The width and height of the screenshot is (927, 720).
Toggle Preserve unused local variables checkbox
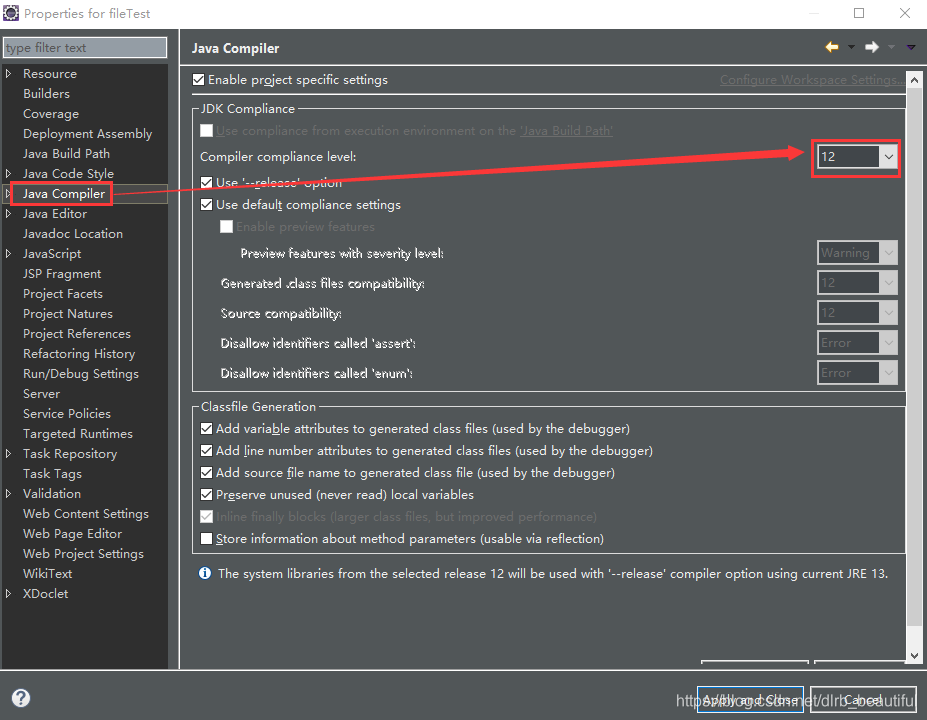[206, 495]
